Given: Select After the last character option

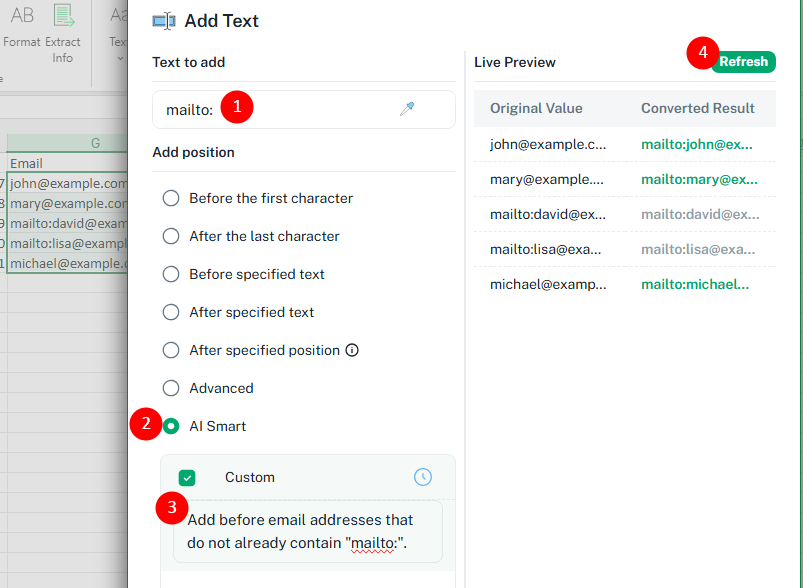Looking at the screenshot, I should (x=171, y=236).
